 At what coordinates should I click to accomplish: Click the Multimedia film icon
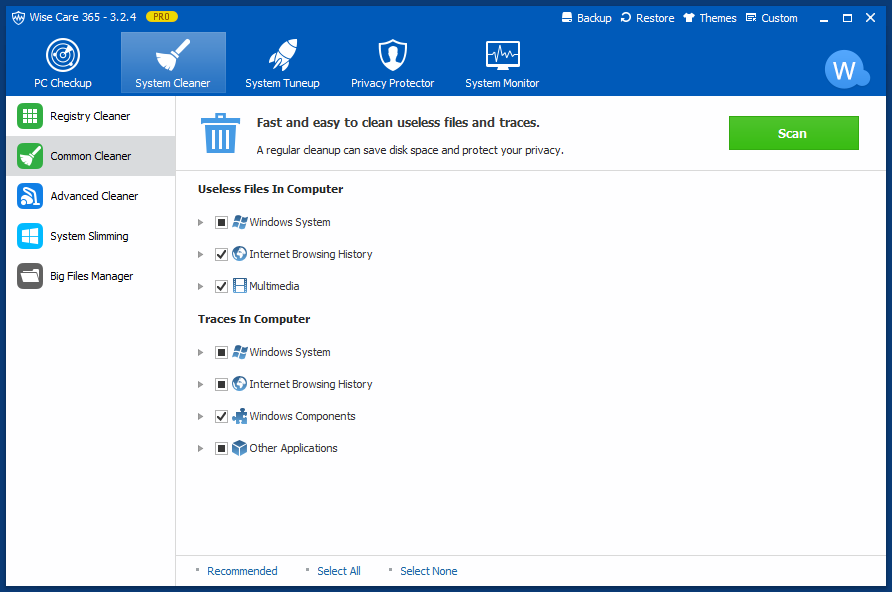pos(240,286)
